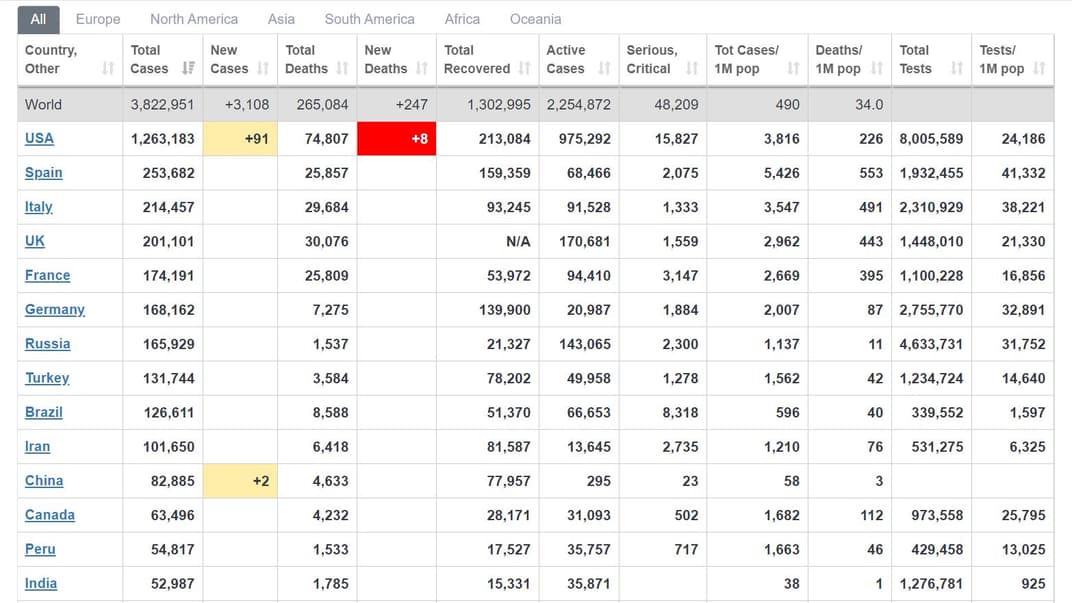Viewport: 1072px width, 603px height.
Task: Click Active Cases sort arrows
Action: 604,69
